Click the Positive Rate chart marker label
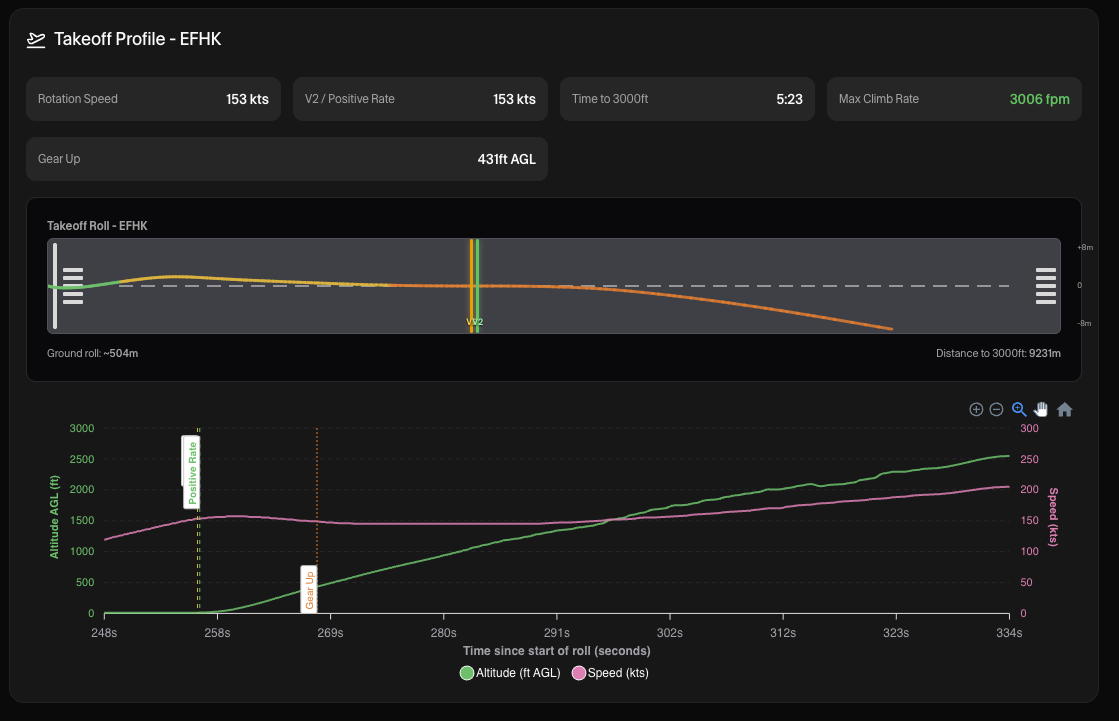The height and width of the screenshot is (721, 1119). coord(191,472)
